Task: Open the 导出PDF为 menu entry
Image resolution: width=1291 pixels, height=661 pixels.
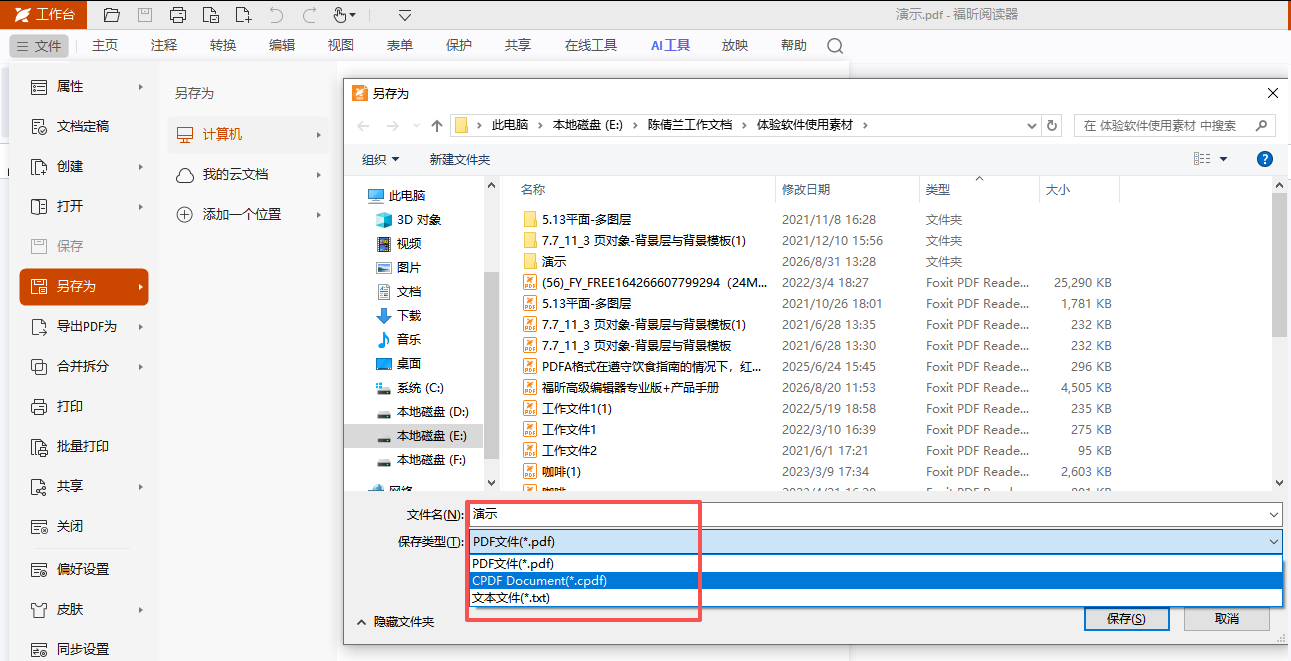Action: 86,326
